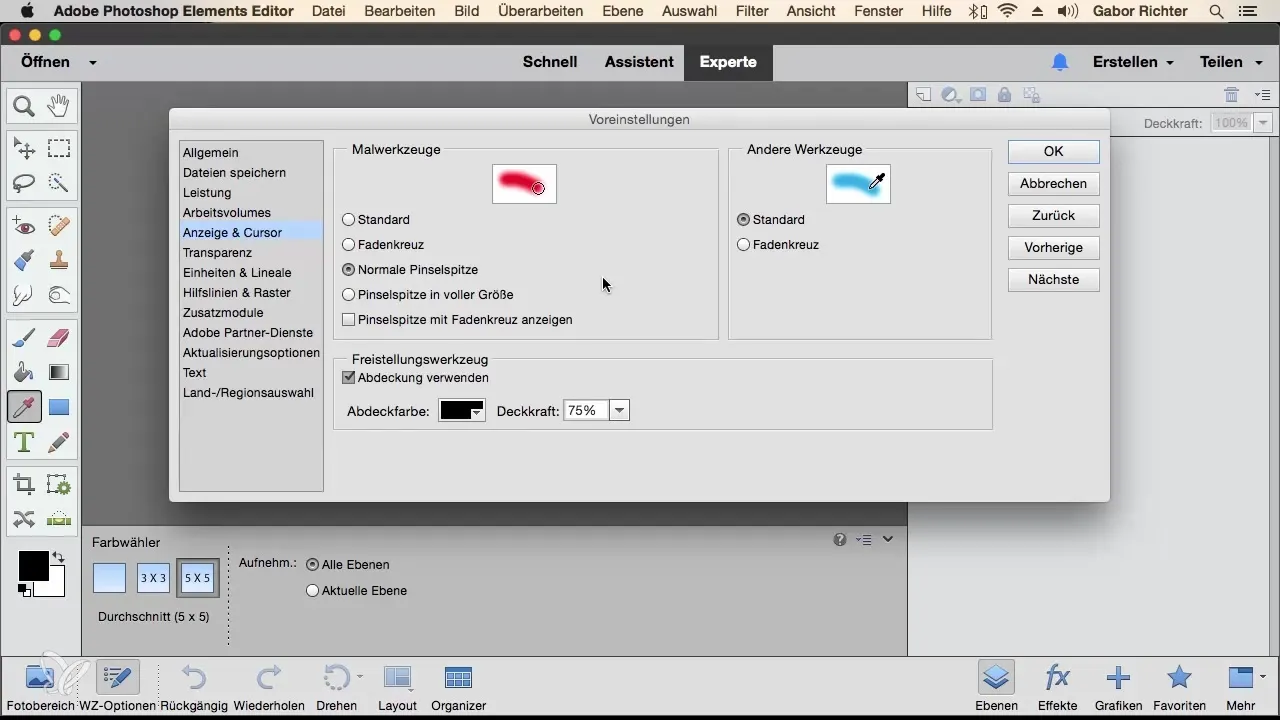Click the Rückgängig undo button
The width and height of the screenshot is (1280, 720).
194,687
